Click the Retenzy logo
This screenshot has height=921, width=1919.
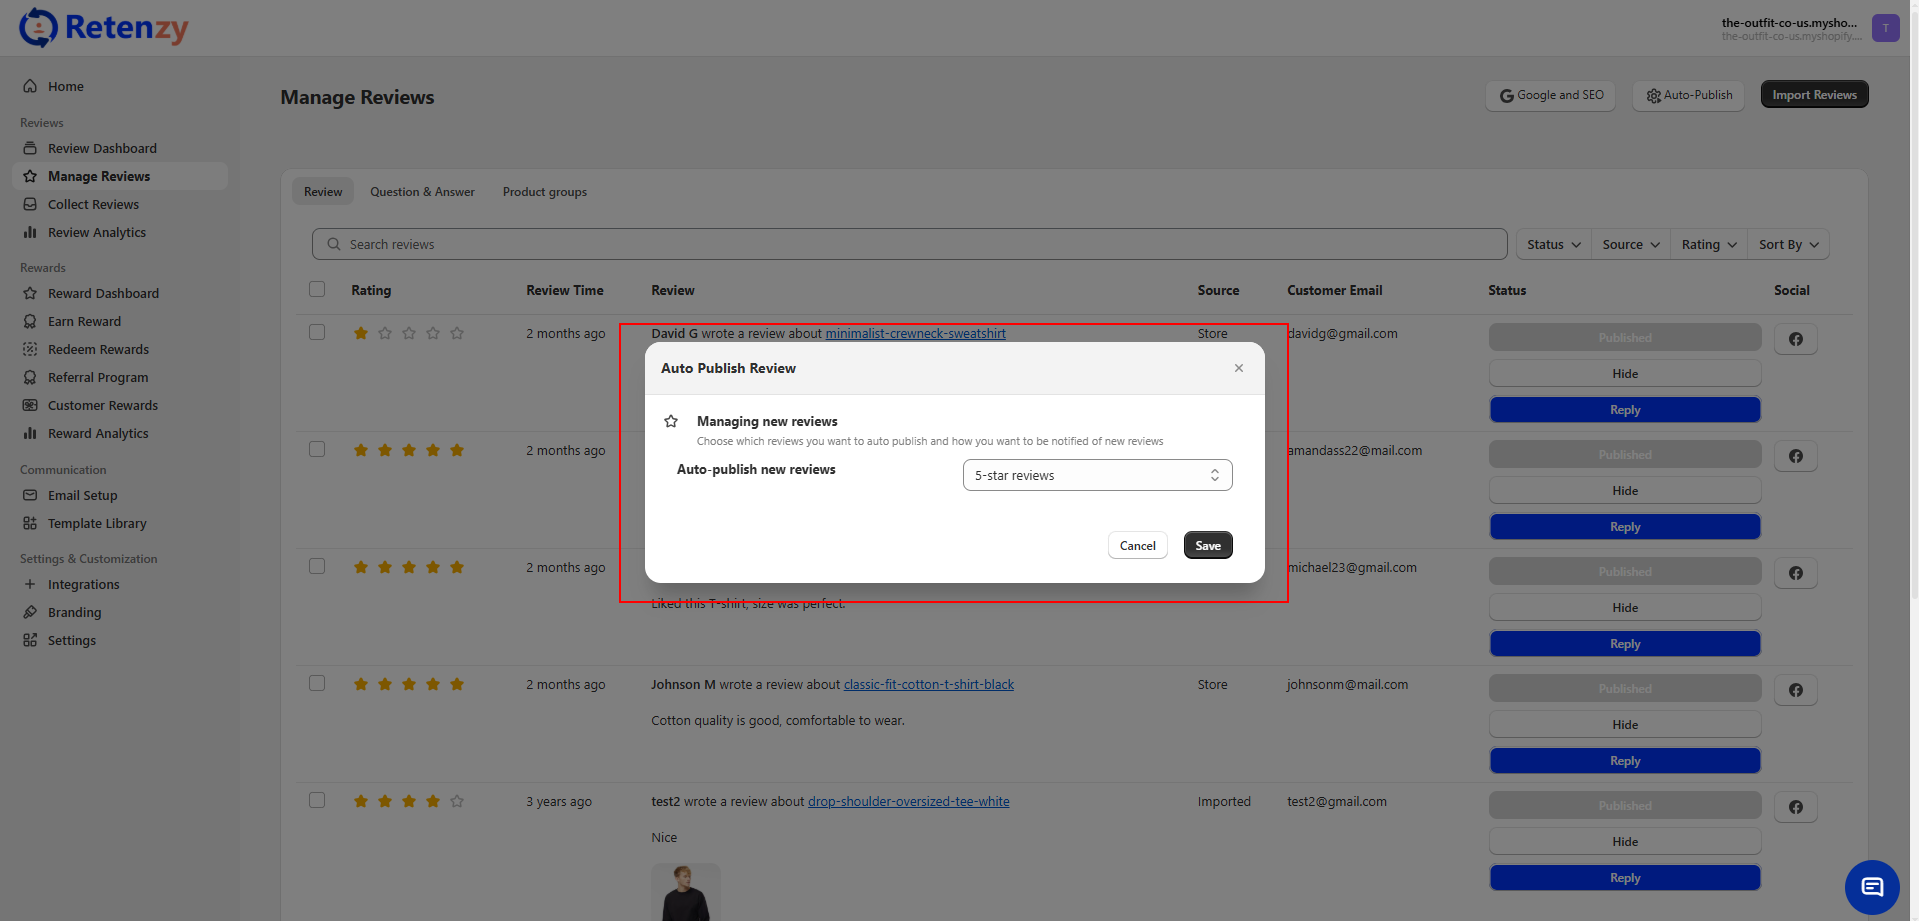point(103,28)
